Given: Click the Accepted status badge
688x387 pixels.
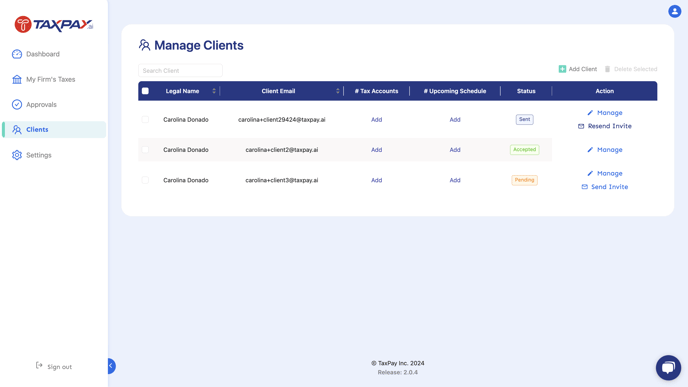Looking at the screenshot, I should pyautogui.click(x=524, y=150).
